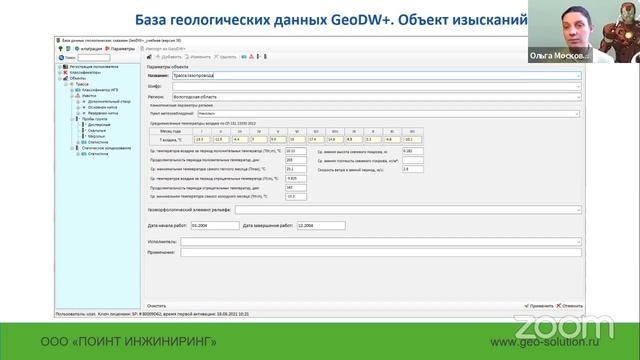640x360 pixels.
Task: Click the Применить button
Action: (539, 306)
